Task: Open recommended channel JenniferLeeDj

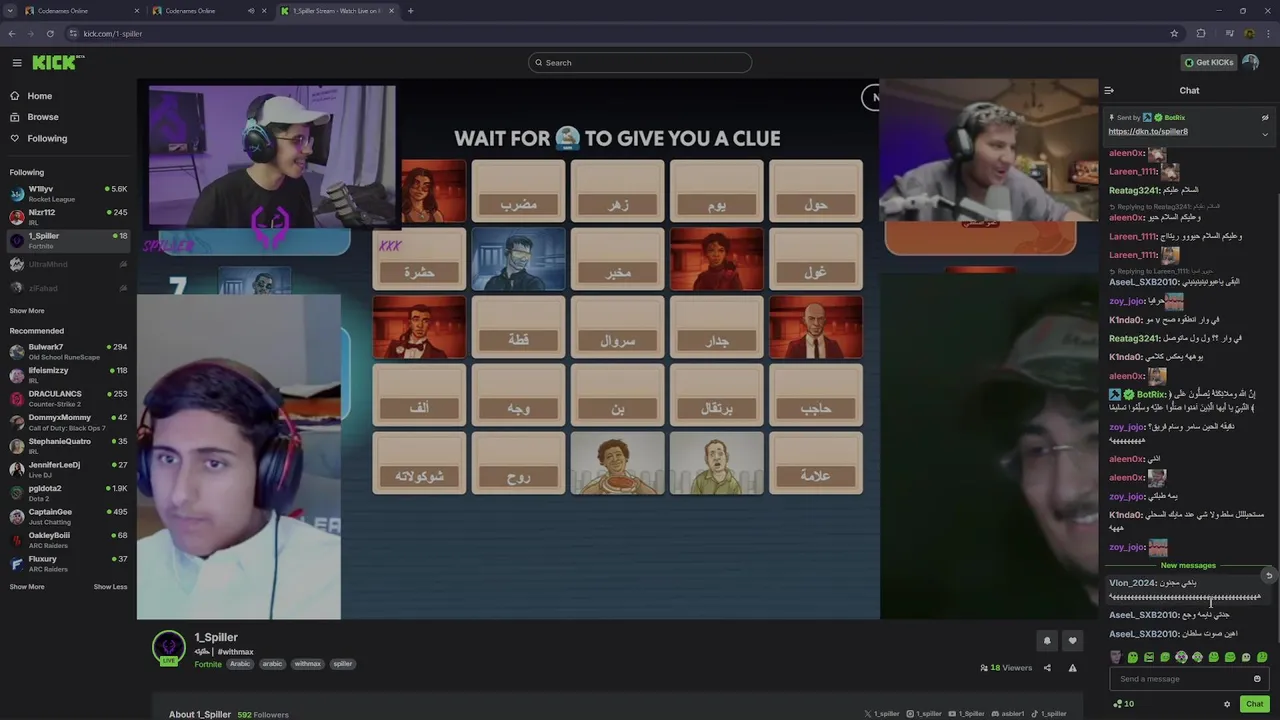Action: (x=68, y=469)
